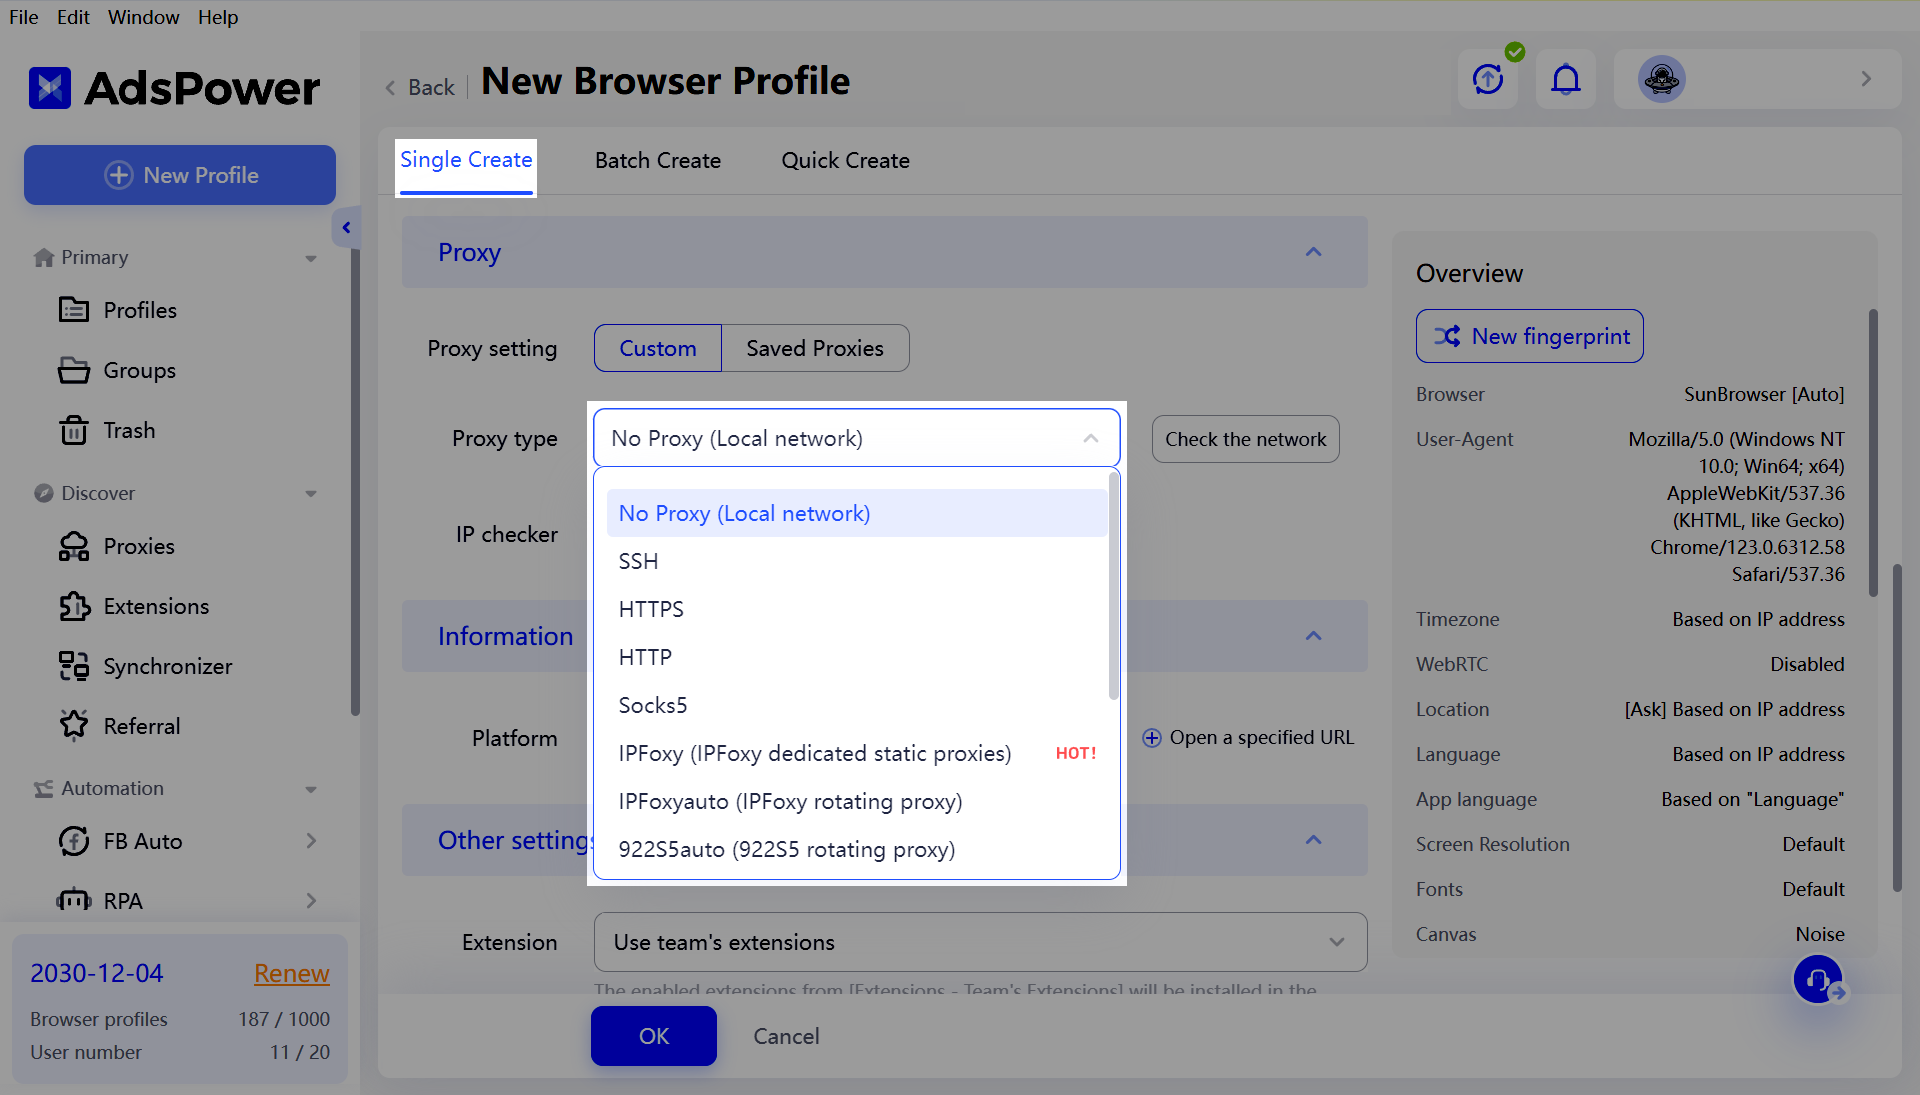This screenshot has height=1095, width=1920.
Task: Switch to Quick Create tab
Action: click(x=844, y=160)
